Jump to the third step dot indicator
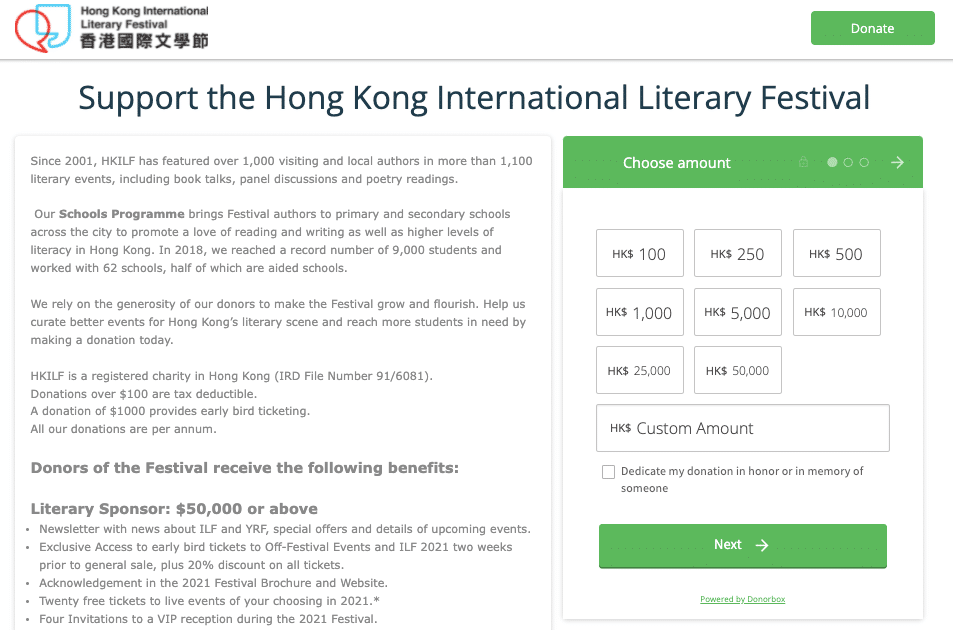 tap(864, 162)
